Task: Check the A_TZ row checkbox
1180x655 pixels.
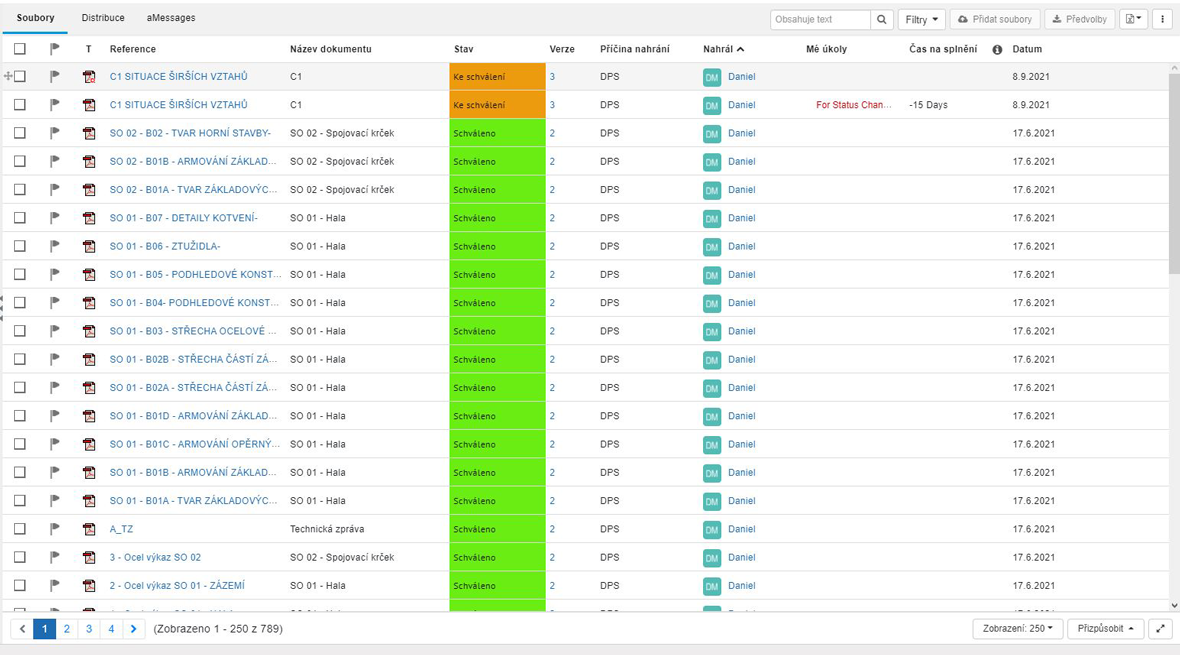Action: pos(20,529)
